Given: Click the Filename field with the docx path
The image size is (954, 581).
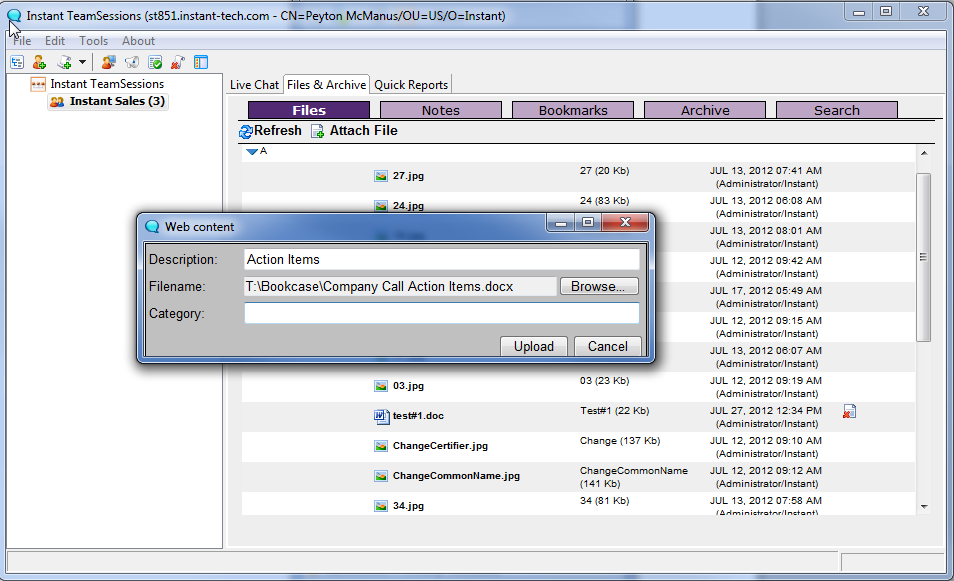Looking at the screenshot, I should pyautogui.click(x=400, y=287).
